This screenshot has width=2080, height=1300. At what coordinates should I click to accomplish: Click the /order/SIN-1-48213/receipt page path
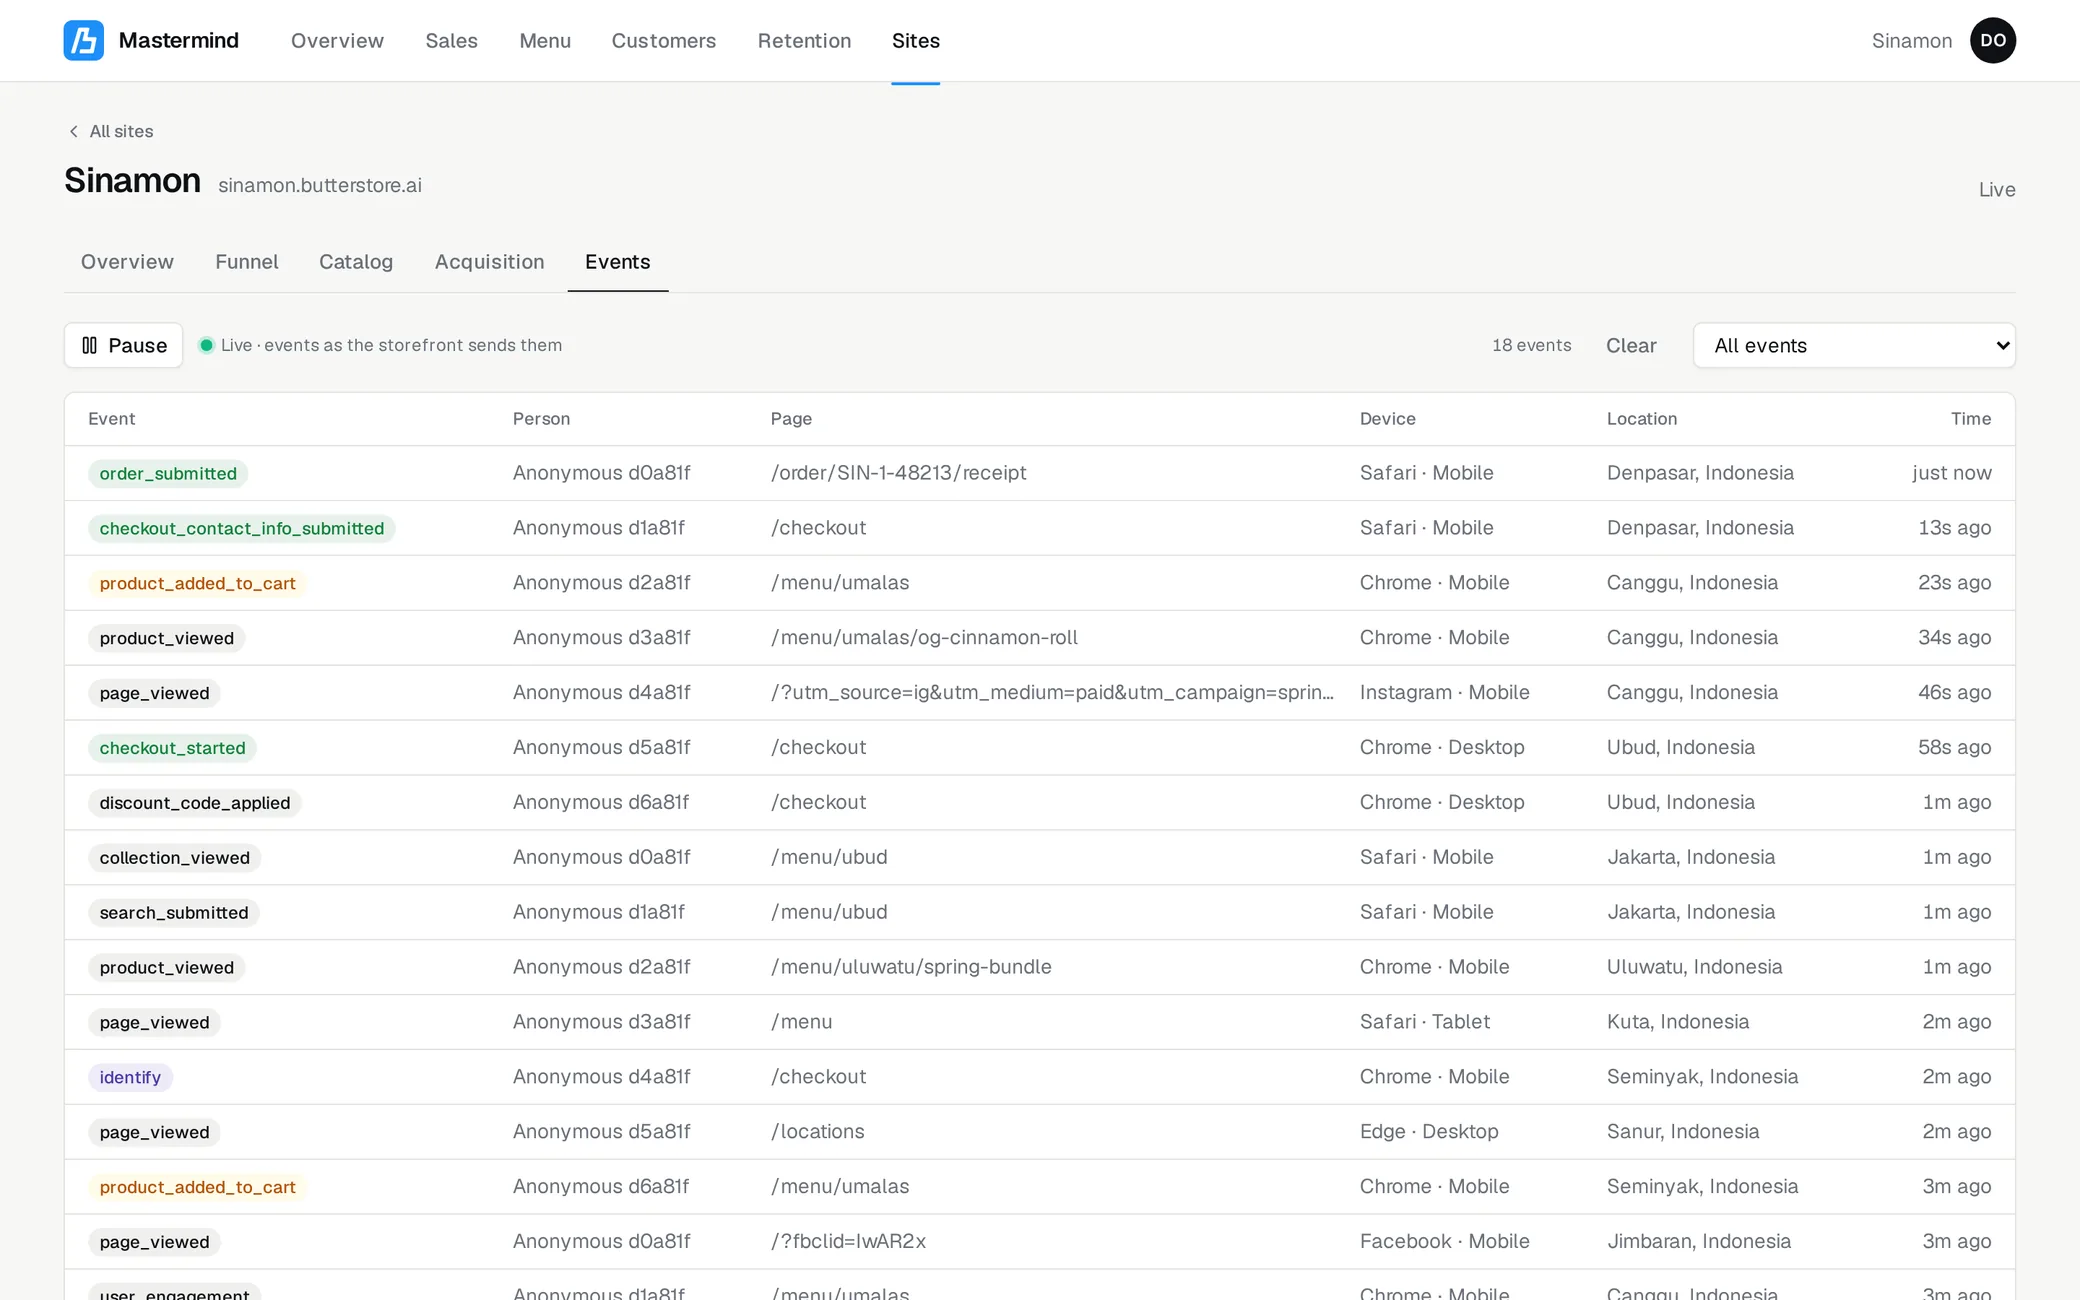pyautogui.click(x=898, y=473)
